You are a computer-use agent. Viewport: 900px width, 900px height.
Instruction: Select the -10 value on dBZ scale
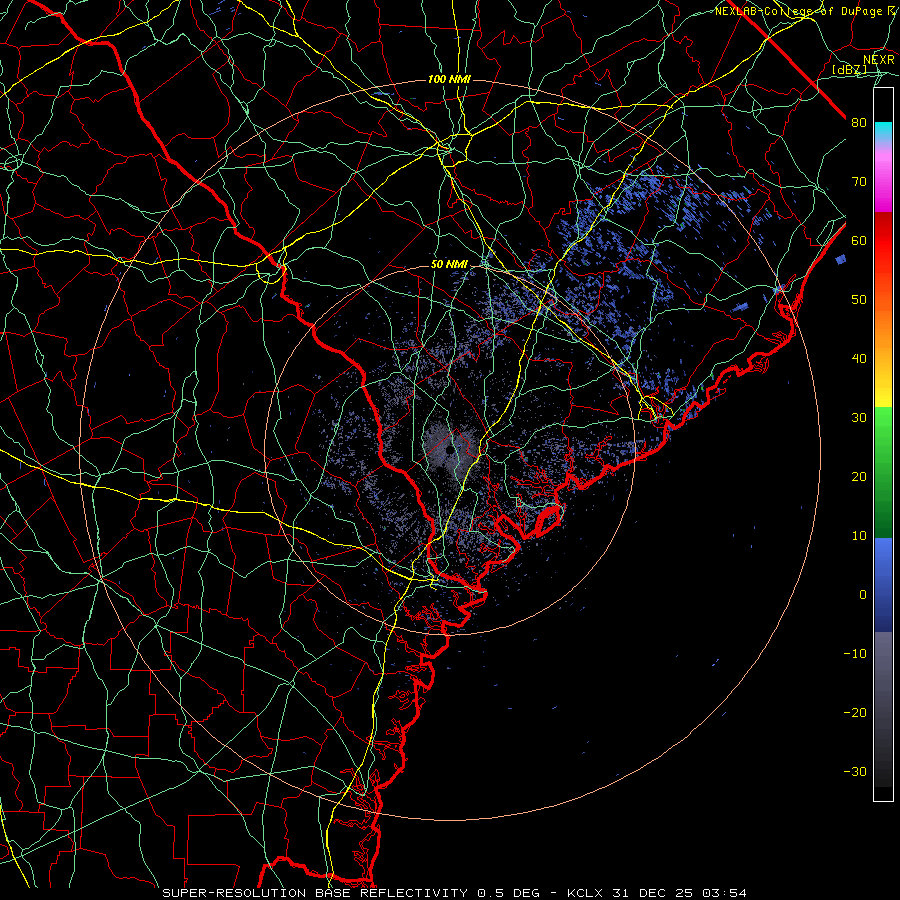[855, 653]
